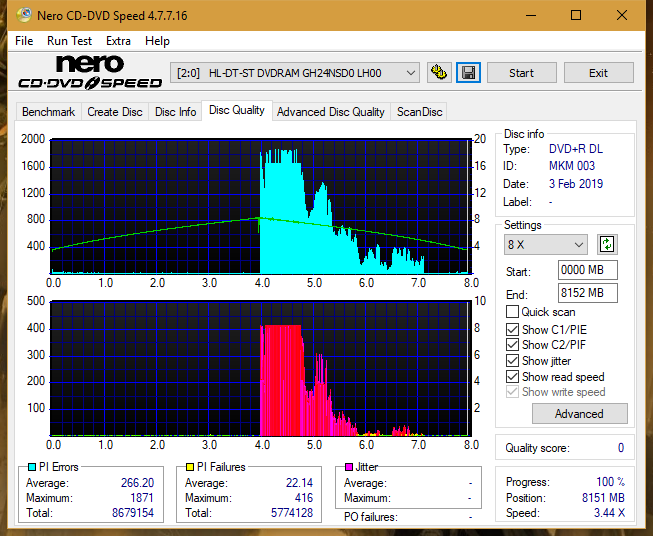This screenshot has height=536, width=653.
Task: Select the Disc Quality tab
Action: click(237, 110)
